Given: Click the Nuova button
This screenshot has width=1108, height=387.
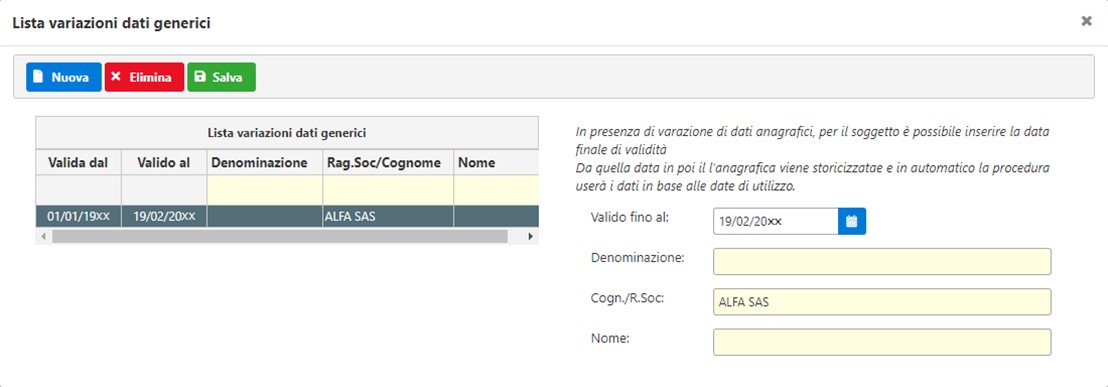Looking at the screenshot, I should 64,77.
